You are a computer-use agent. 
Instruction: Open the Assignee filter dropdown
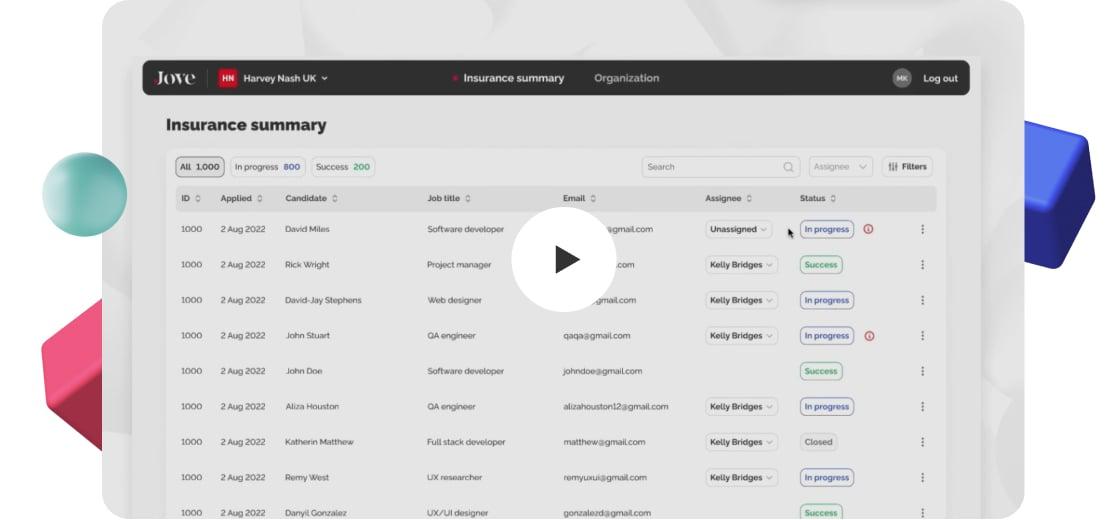[x=841, y=167]
